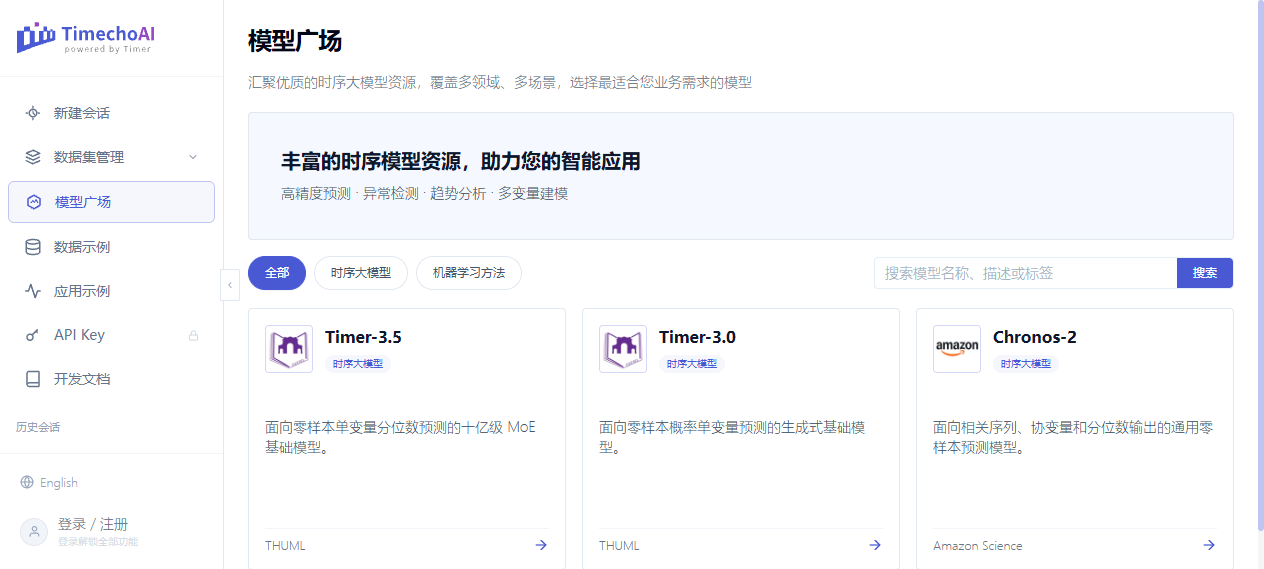Click the 开发文档 book icon

pyautogui.click(x=33, y=379)
